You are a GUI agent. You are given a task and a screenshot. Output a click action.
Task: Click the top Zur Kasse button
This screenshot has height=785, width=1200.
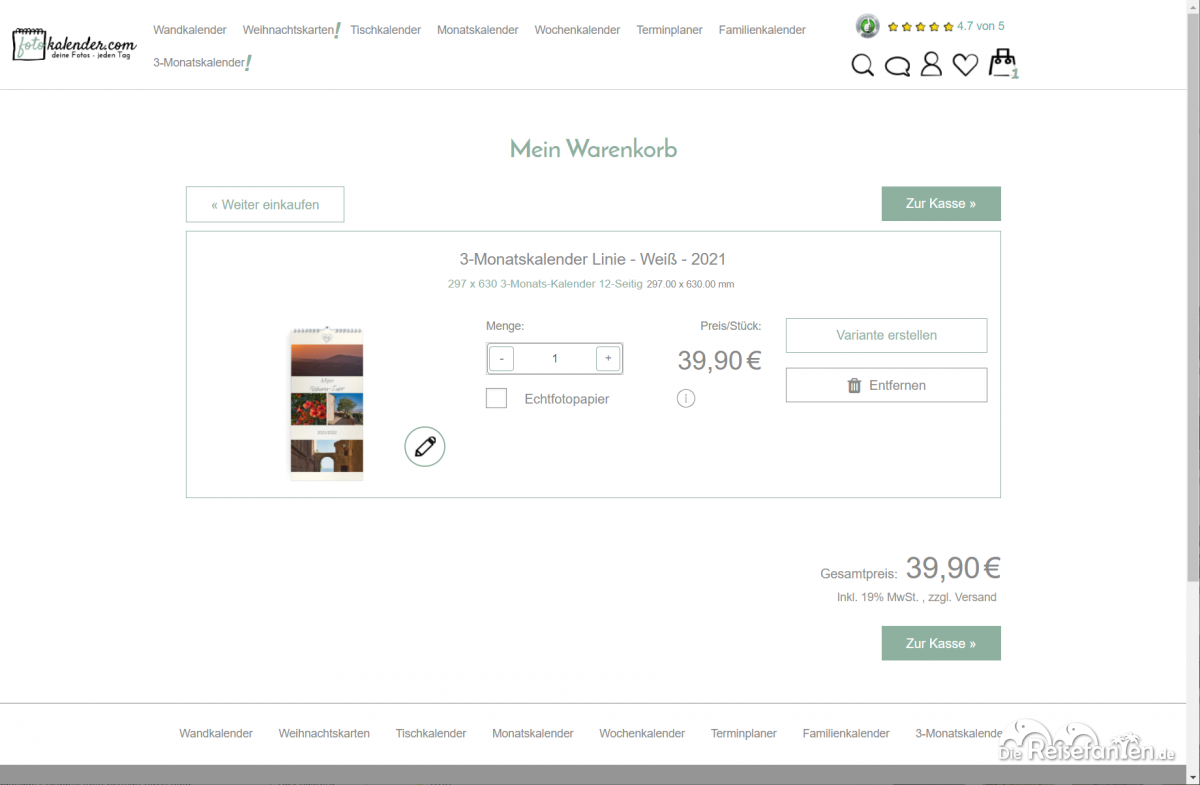click(x=940, y=204)
